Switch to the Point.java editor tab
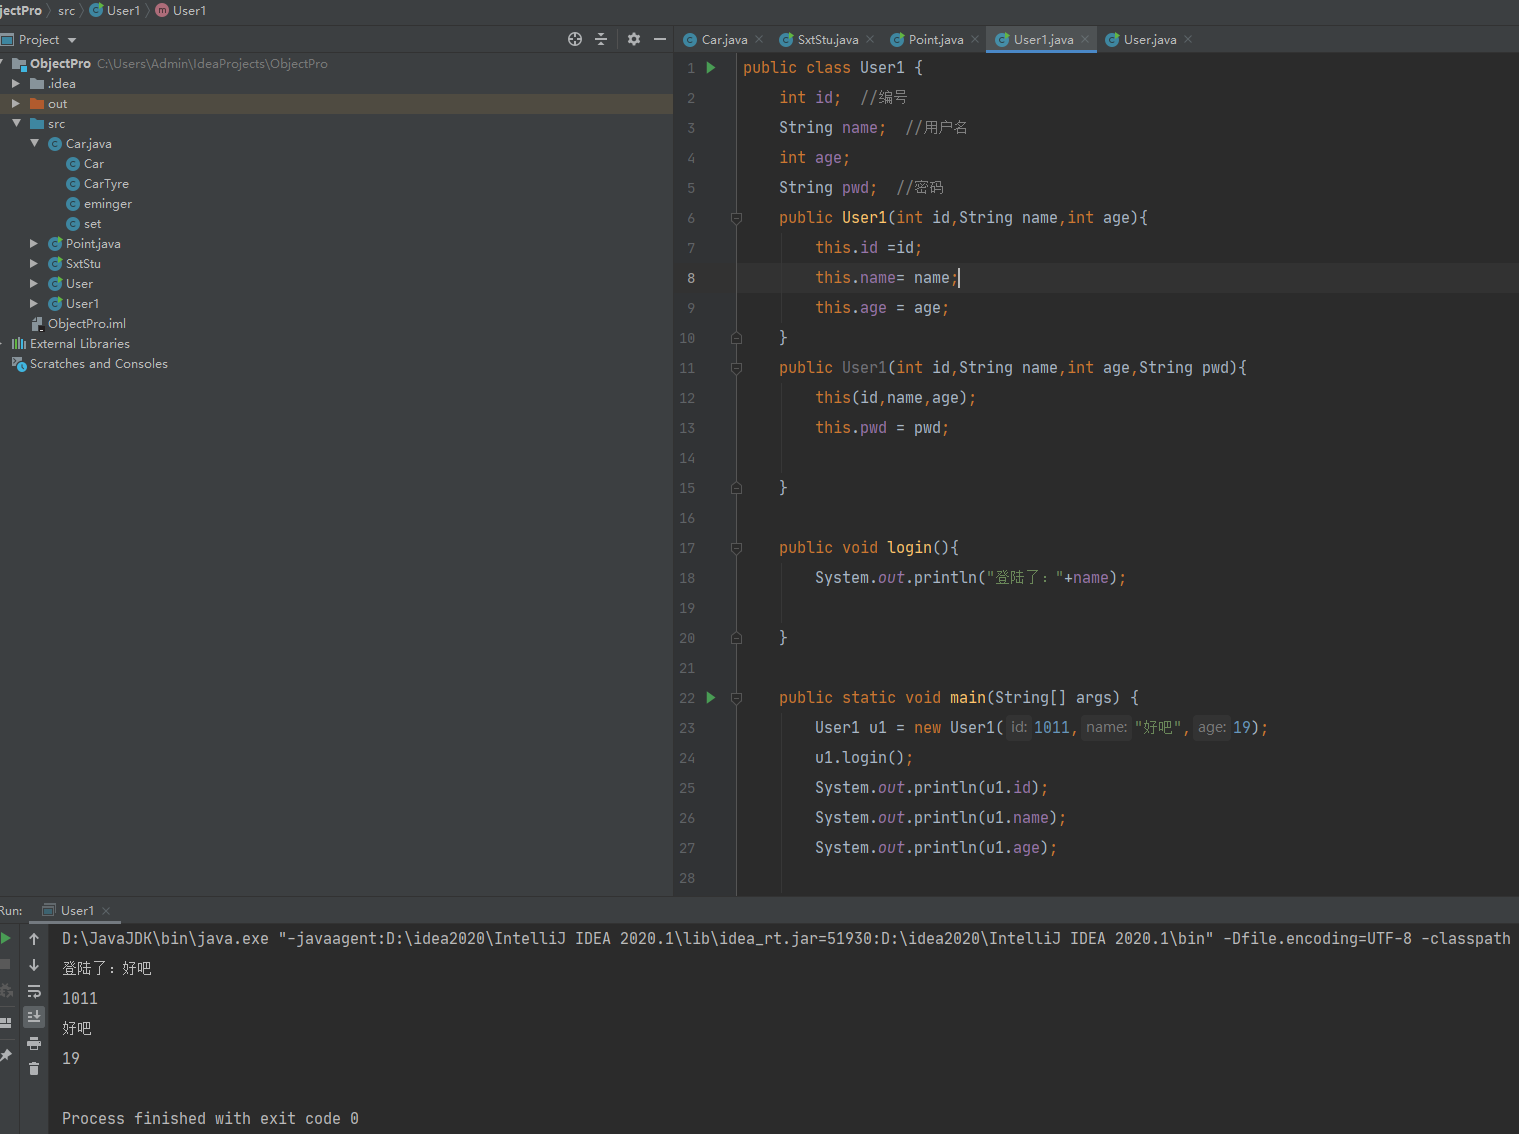Image resolution: width=1519 pixels, height=1134 pixels. [x=935, y=40]
